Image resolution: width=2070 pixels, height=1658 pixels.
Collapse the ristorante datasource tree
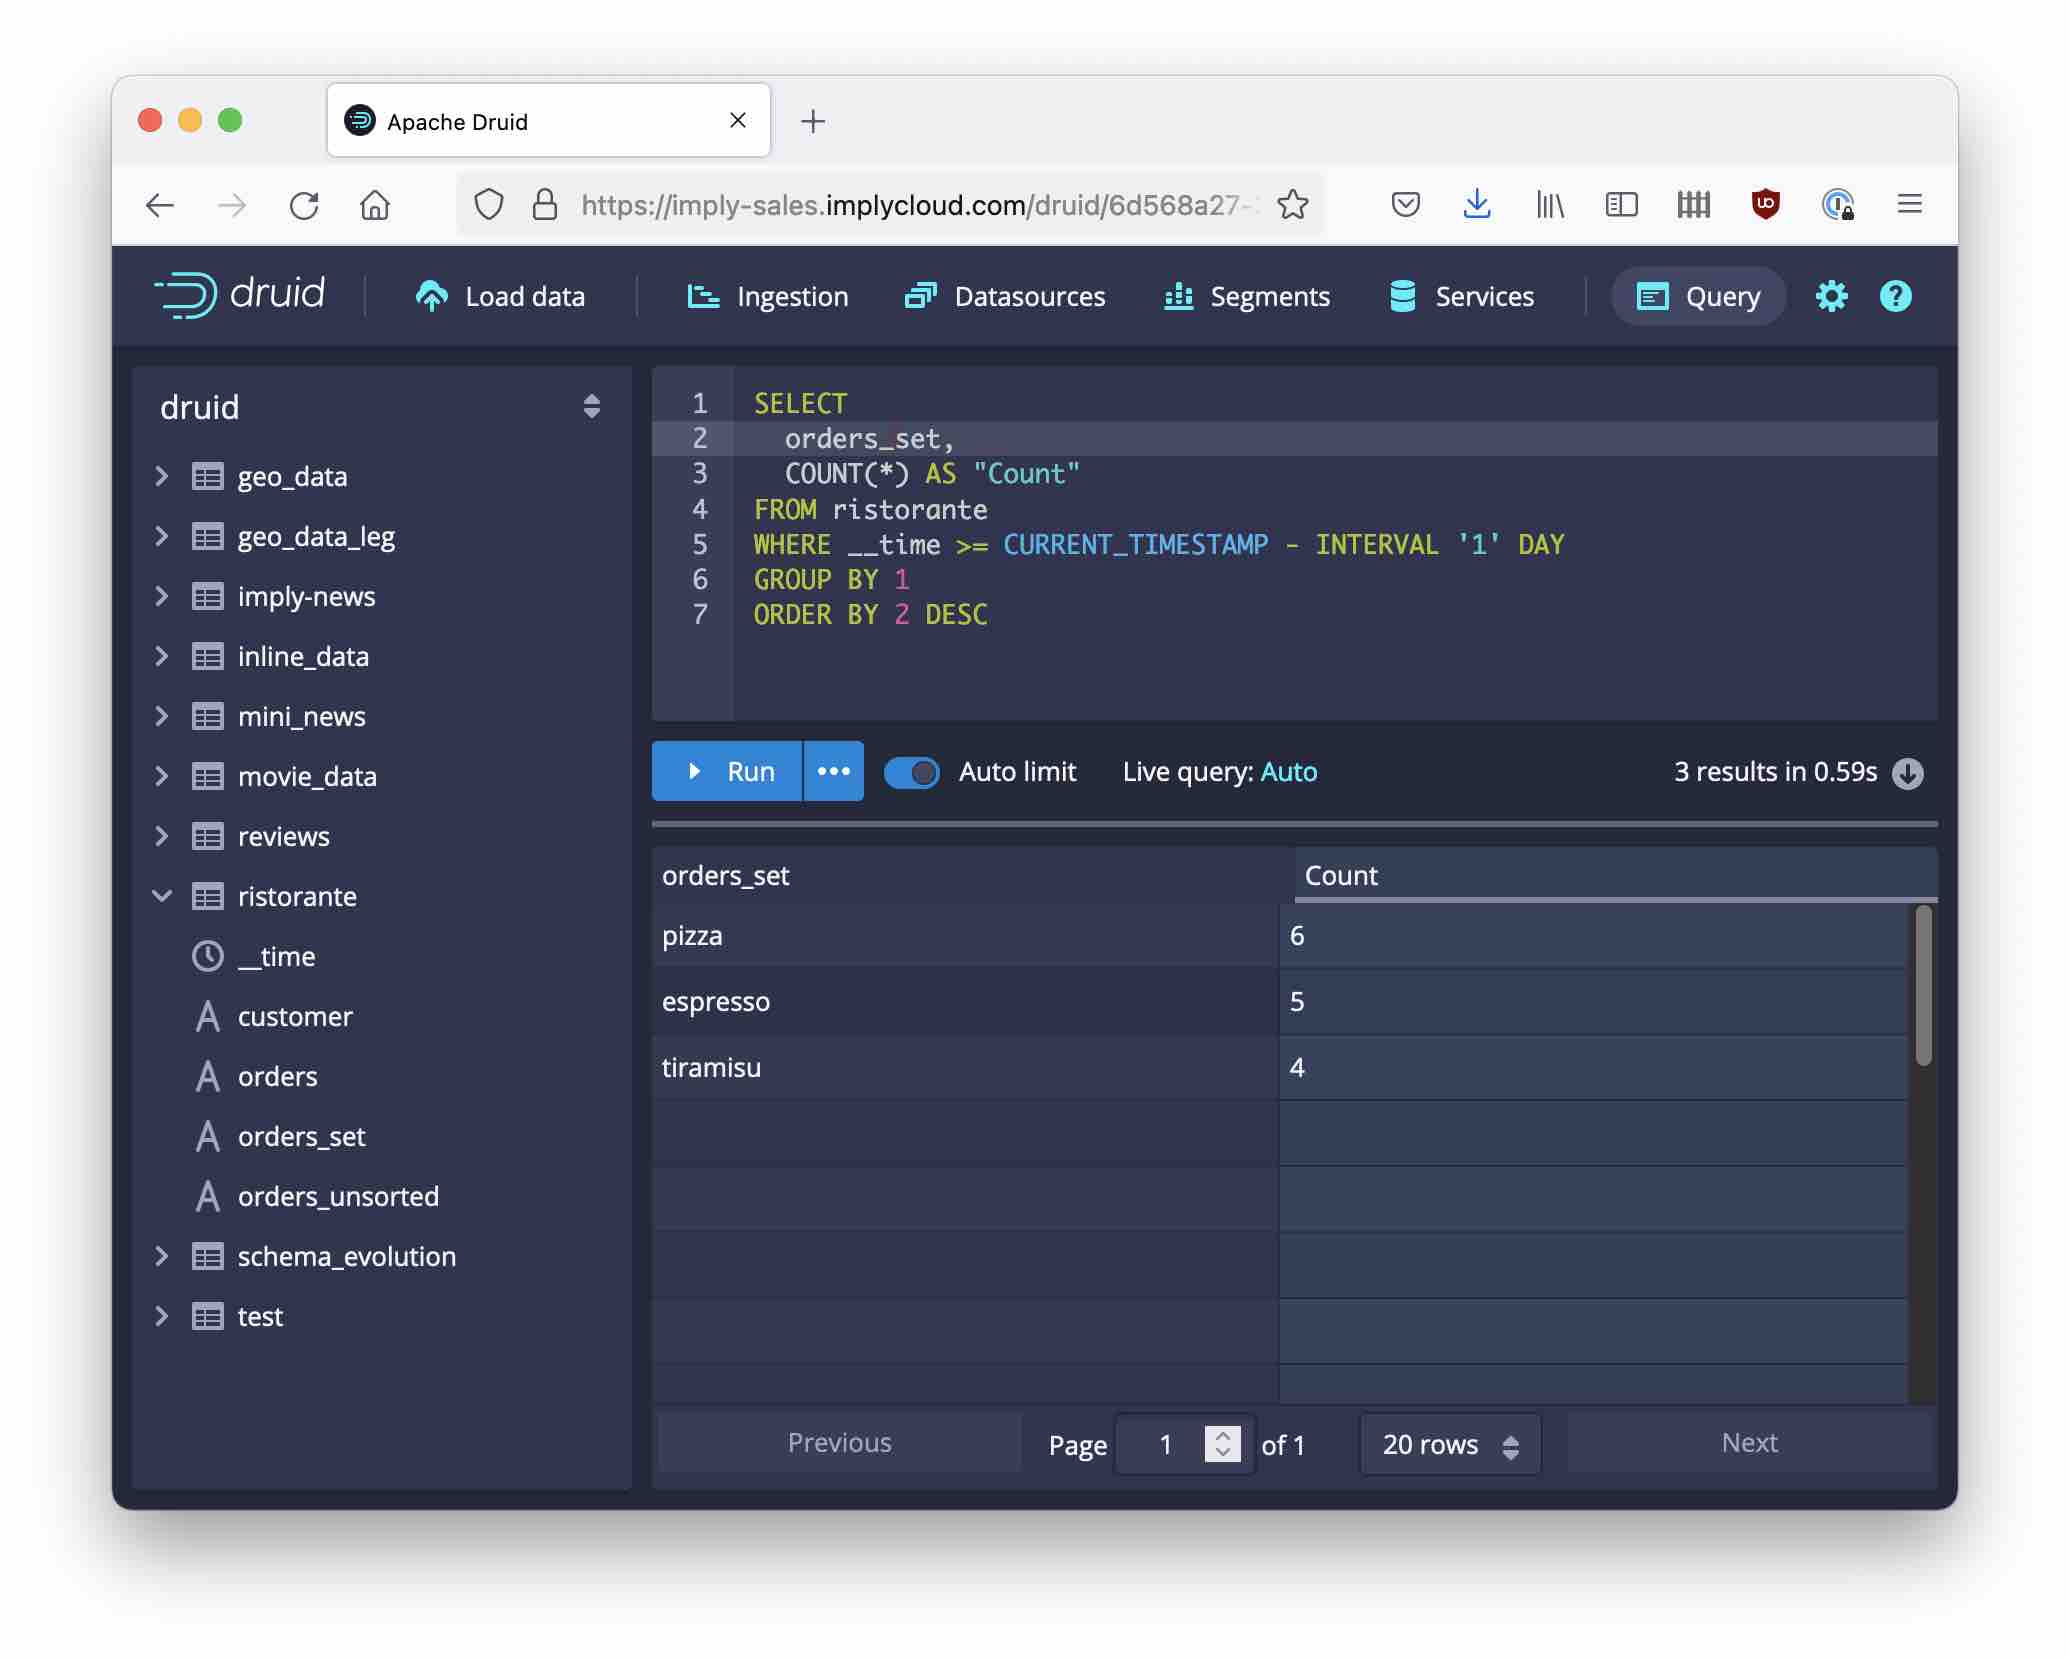click(x=162, y=896)
